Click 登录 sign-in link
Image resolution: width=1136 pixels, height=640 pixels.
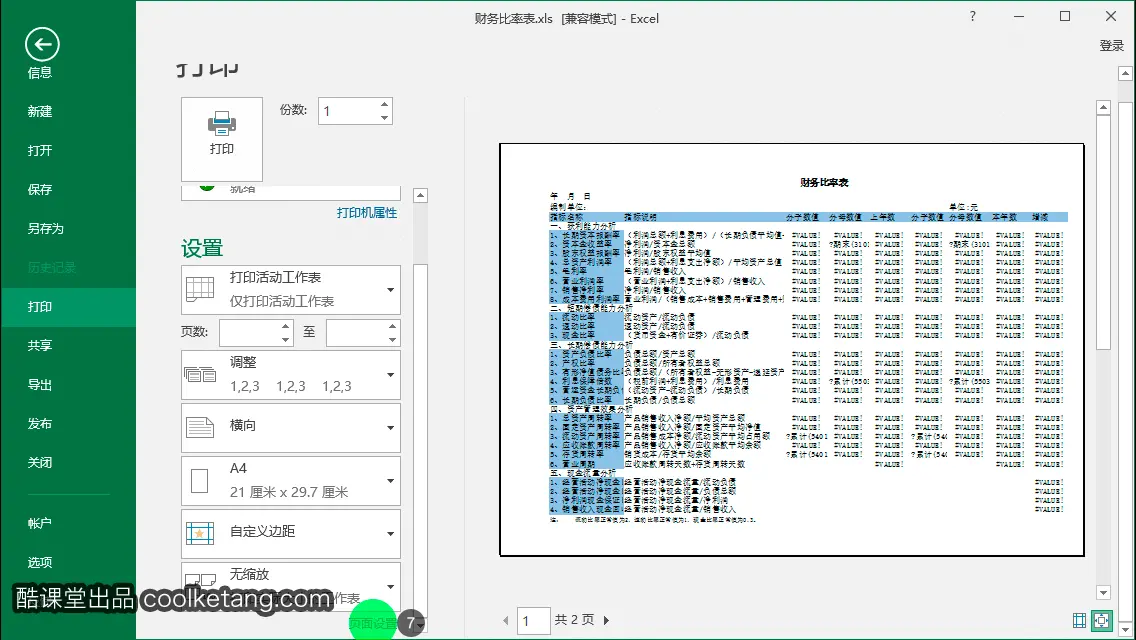[x=1111, y=46]
